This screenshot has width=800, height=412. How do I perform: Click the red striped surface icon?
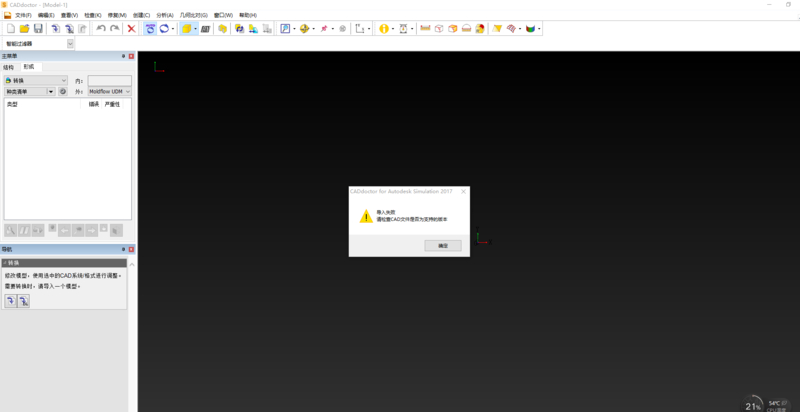point(511,29)
